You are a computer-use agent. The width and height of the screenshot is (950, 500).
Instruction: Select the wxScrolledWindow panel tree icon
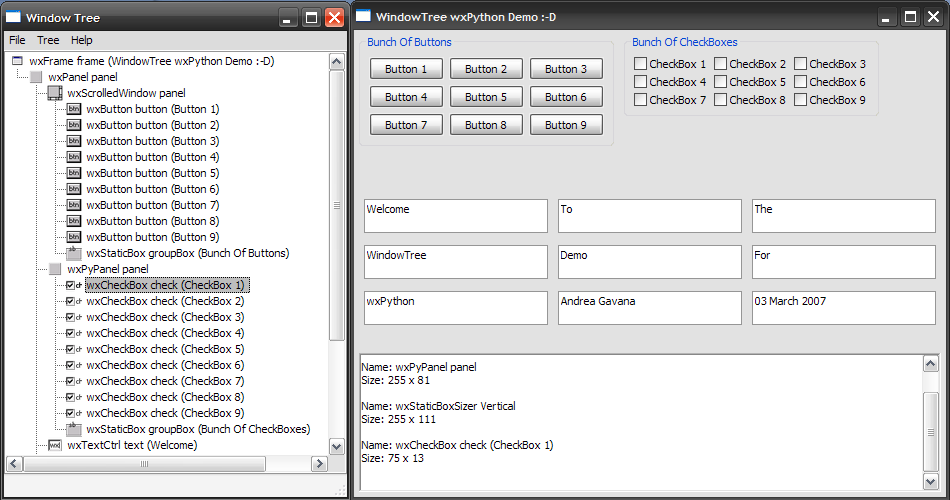click(55, 93)
